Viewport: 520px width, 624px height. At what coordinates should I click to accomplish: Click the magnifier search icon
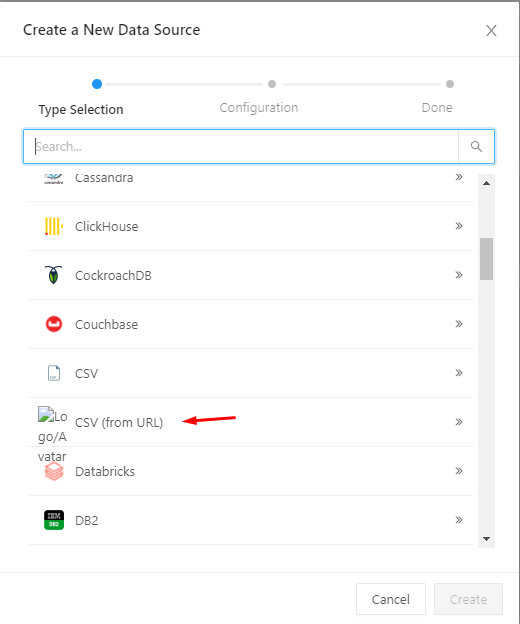pos(476,146)
